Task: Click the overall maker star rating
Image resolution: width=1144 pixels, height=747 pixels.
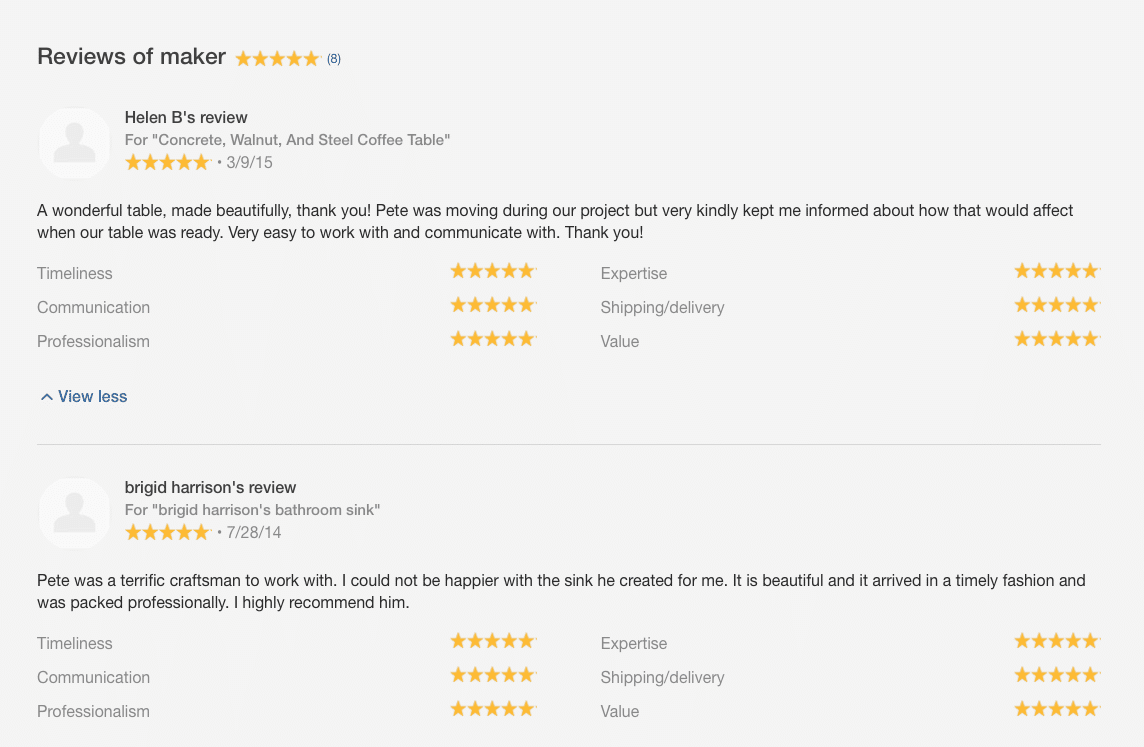Action: pos(277,59)
